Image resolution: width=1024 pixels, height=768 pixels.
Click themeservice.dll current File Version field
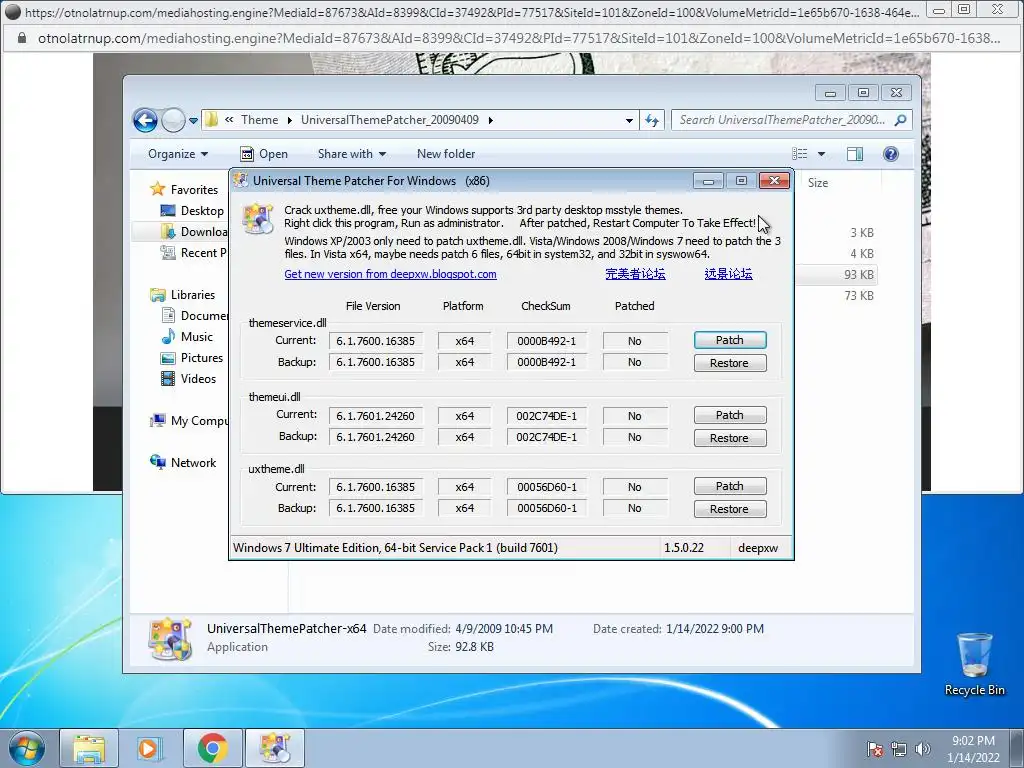376,341
